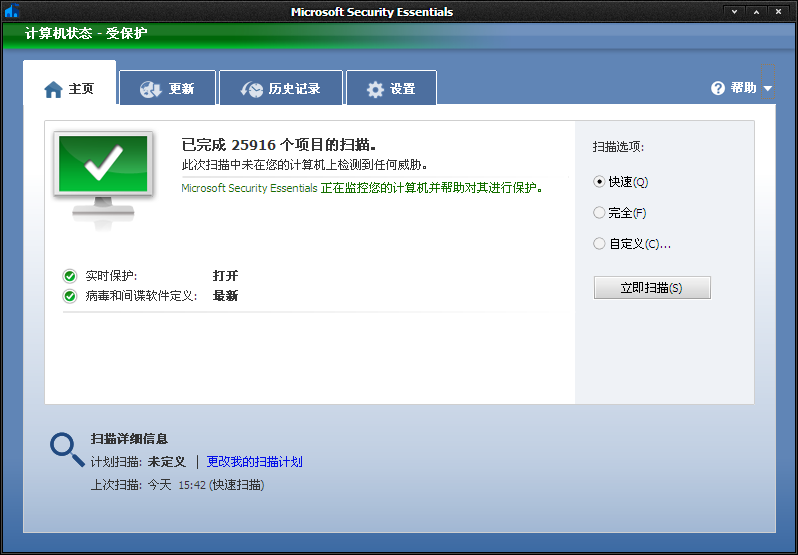The image size is (798, 555).
Task: Click the Microsoft Security Essentials title bar icon
Action: (x=12, y=11)
